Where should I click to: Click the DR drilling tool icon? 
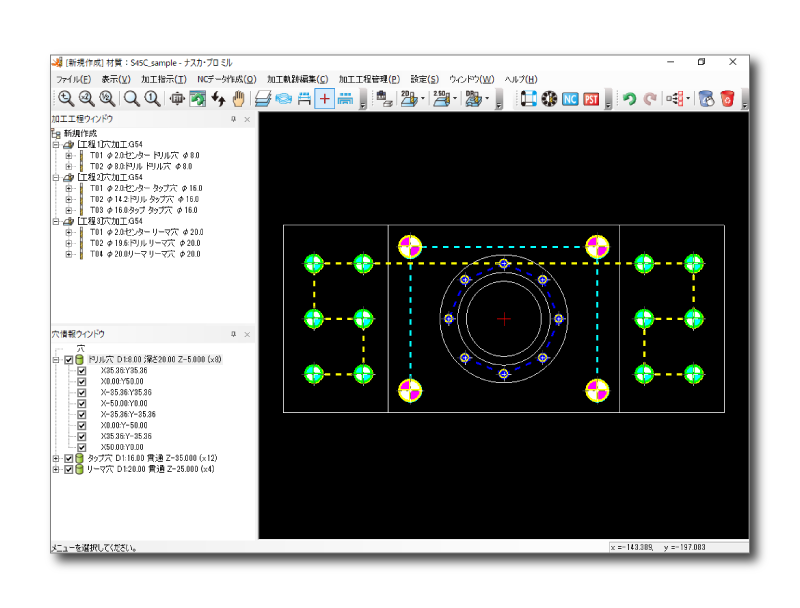pos(473,98)
